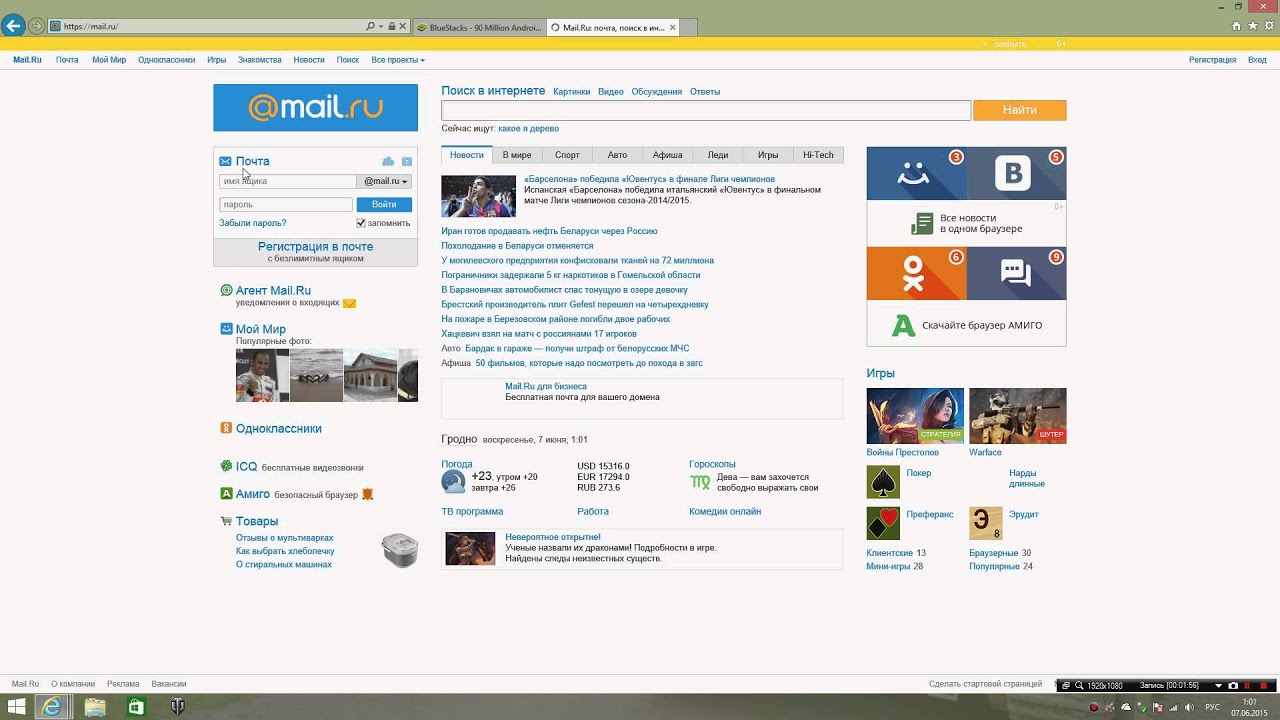Image resolution: width=1280 pixels, height=720 pixels.
Task: Open Забыли пароль? link
Action: point(253,223)
